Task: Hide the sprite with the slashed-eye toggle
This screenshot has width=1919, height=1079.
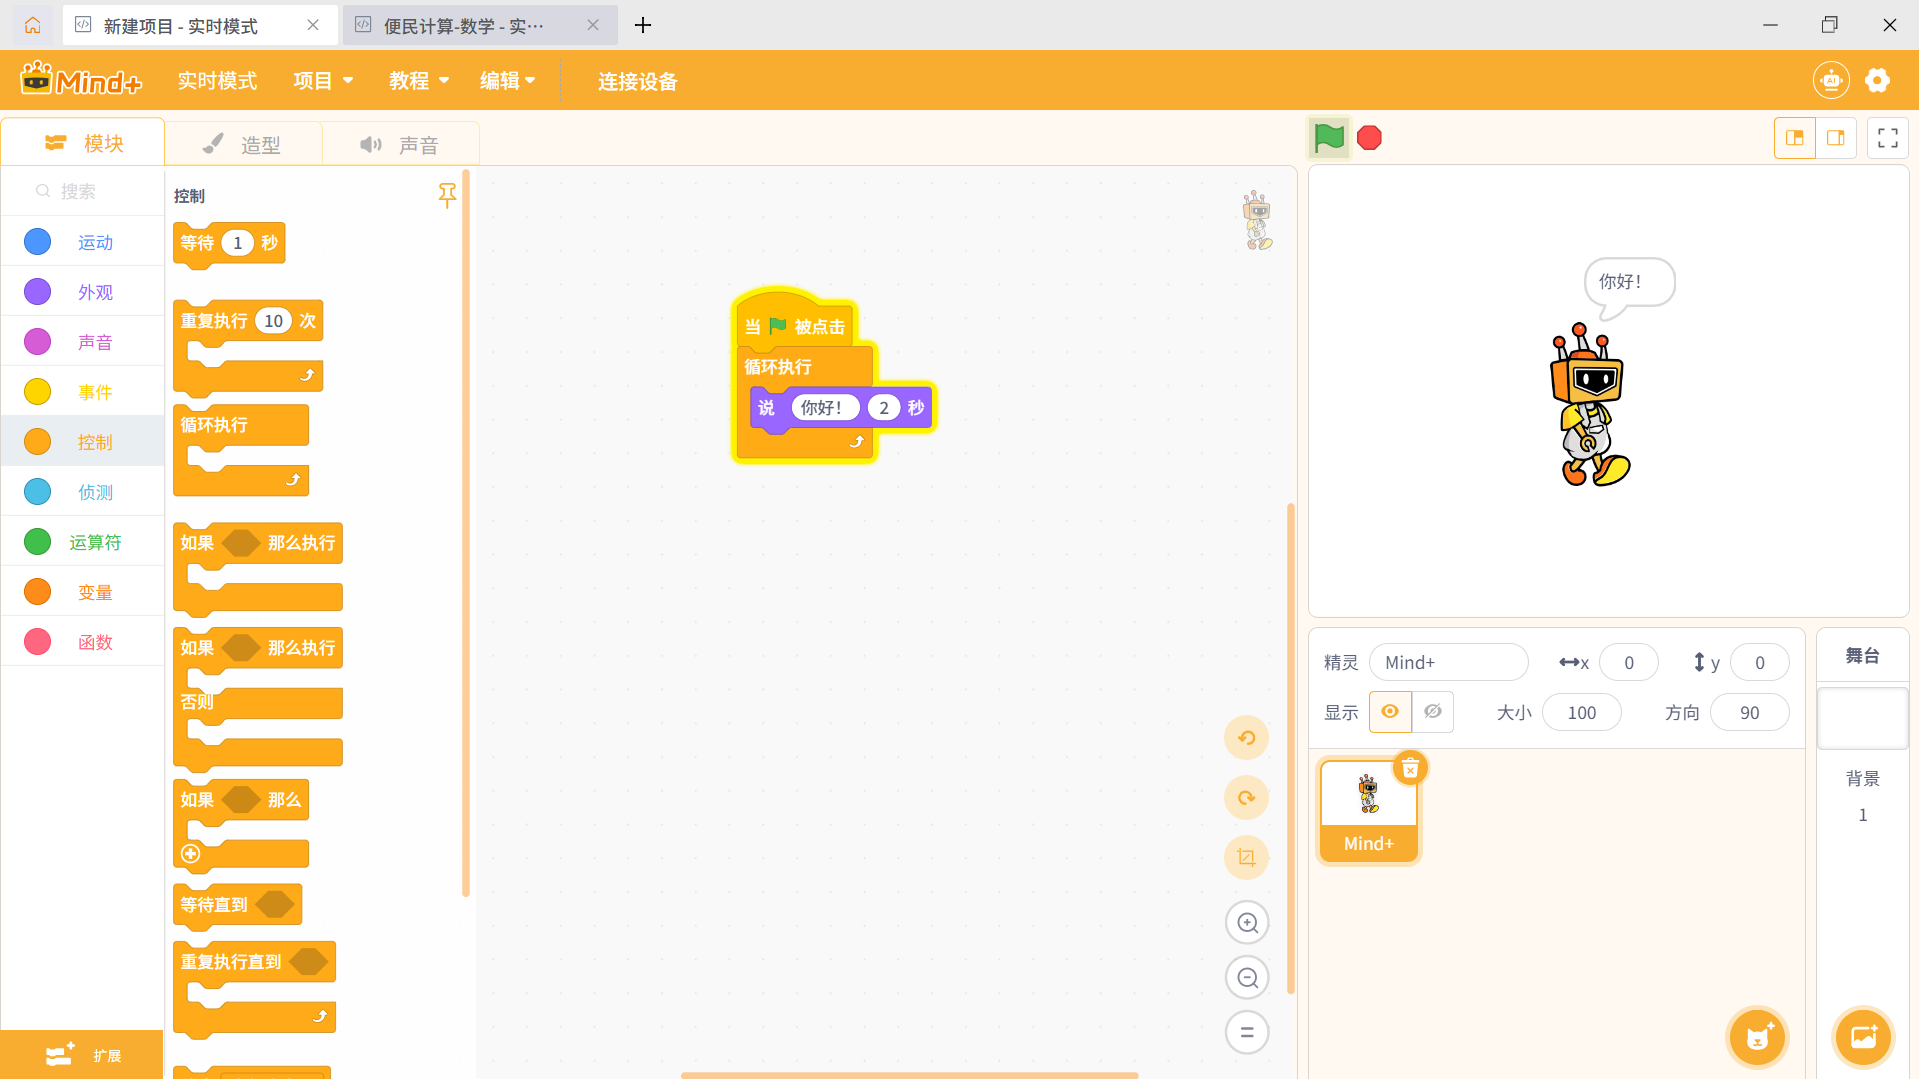Action: (1432, 711)
